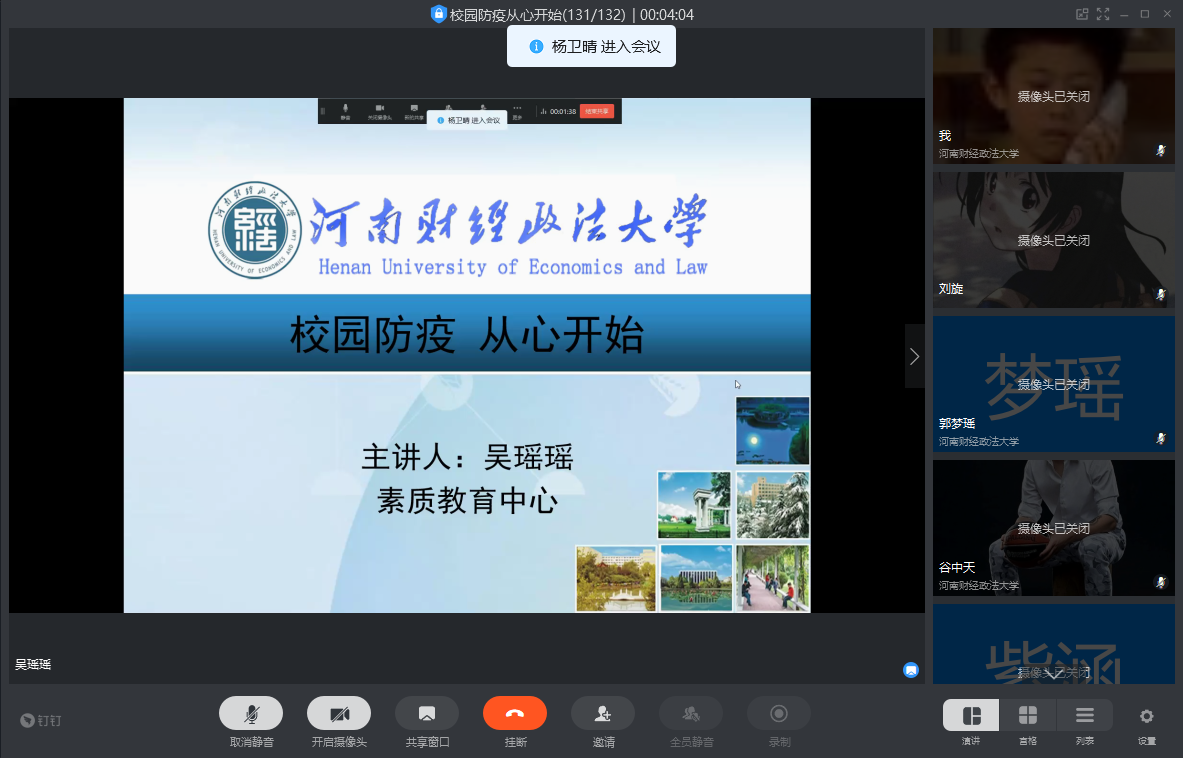Click the slide title 校园防疫 从心开始
Viewport: 1183px width, 758px height.
click(x=467, y=335)
